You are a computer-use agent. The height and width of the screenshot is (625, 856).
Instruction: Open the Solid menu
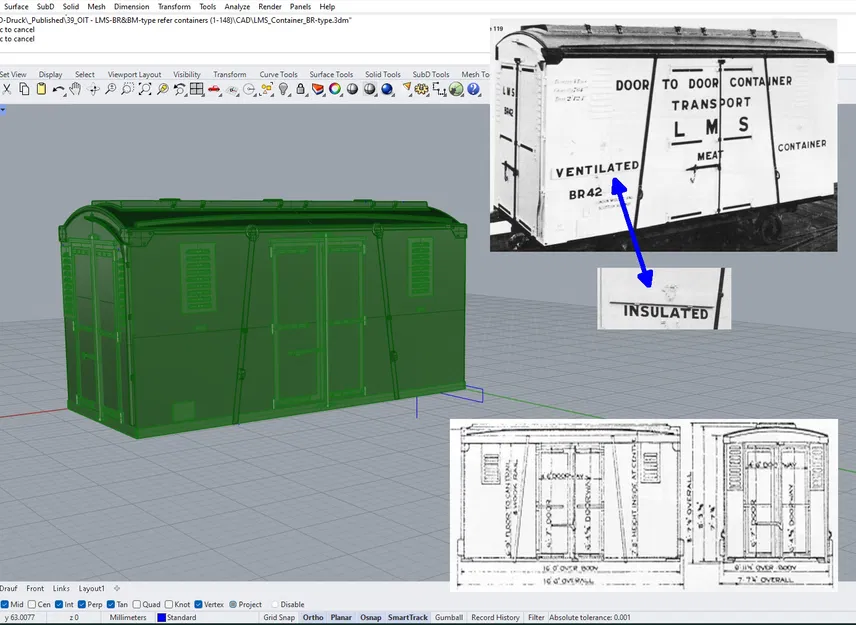click(70, 6)
